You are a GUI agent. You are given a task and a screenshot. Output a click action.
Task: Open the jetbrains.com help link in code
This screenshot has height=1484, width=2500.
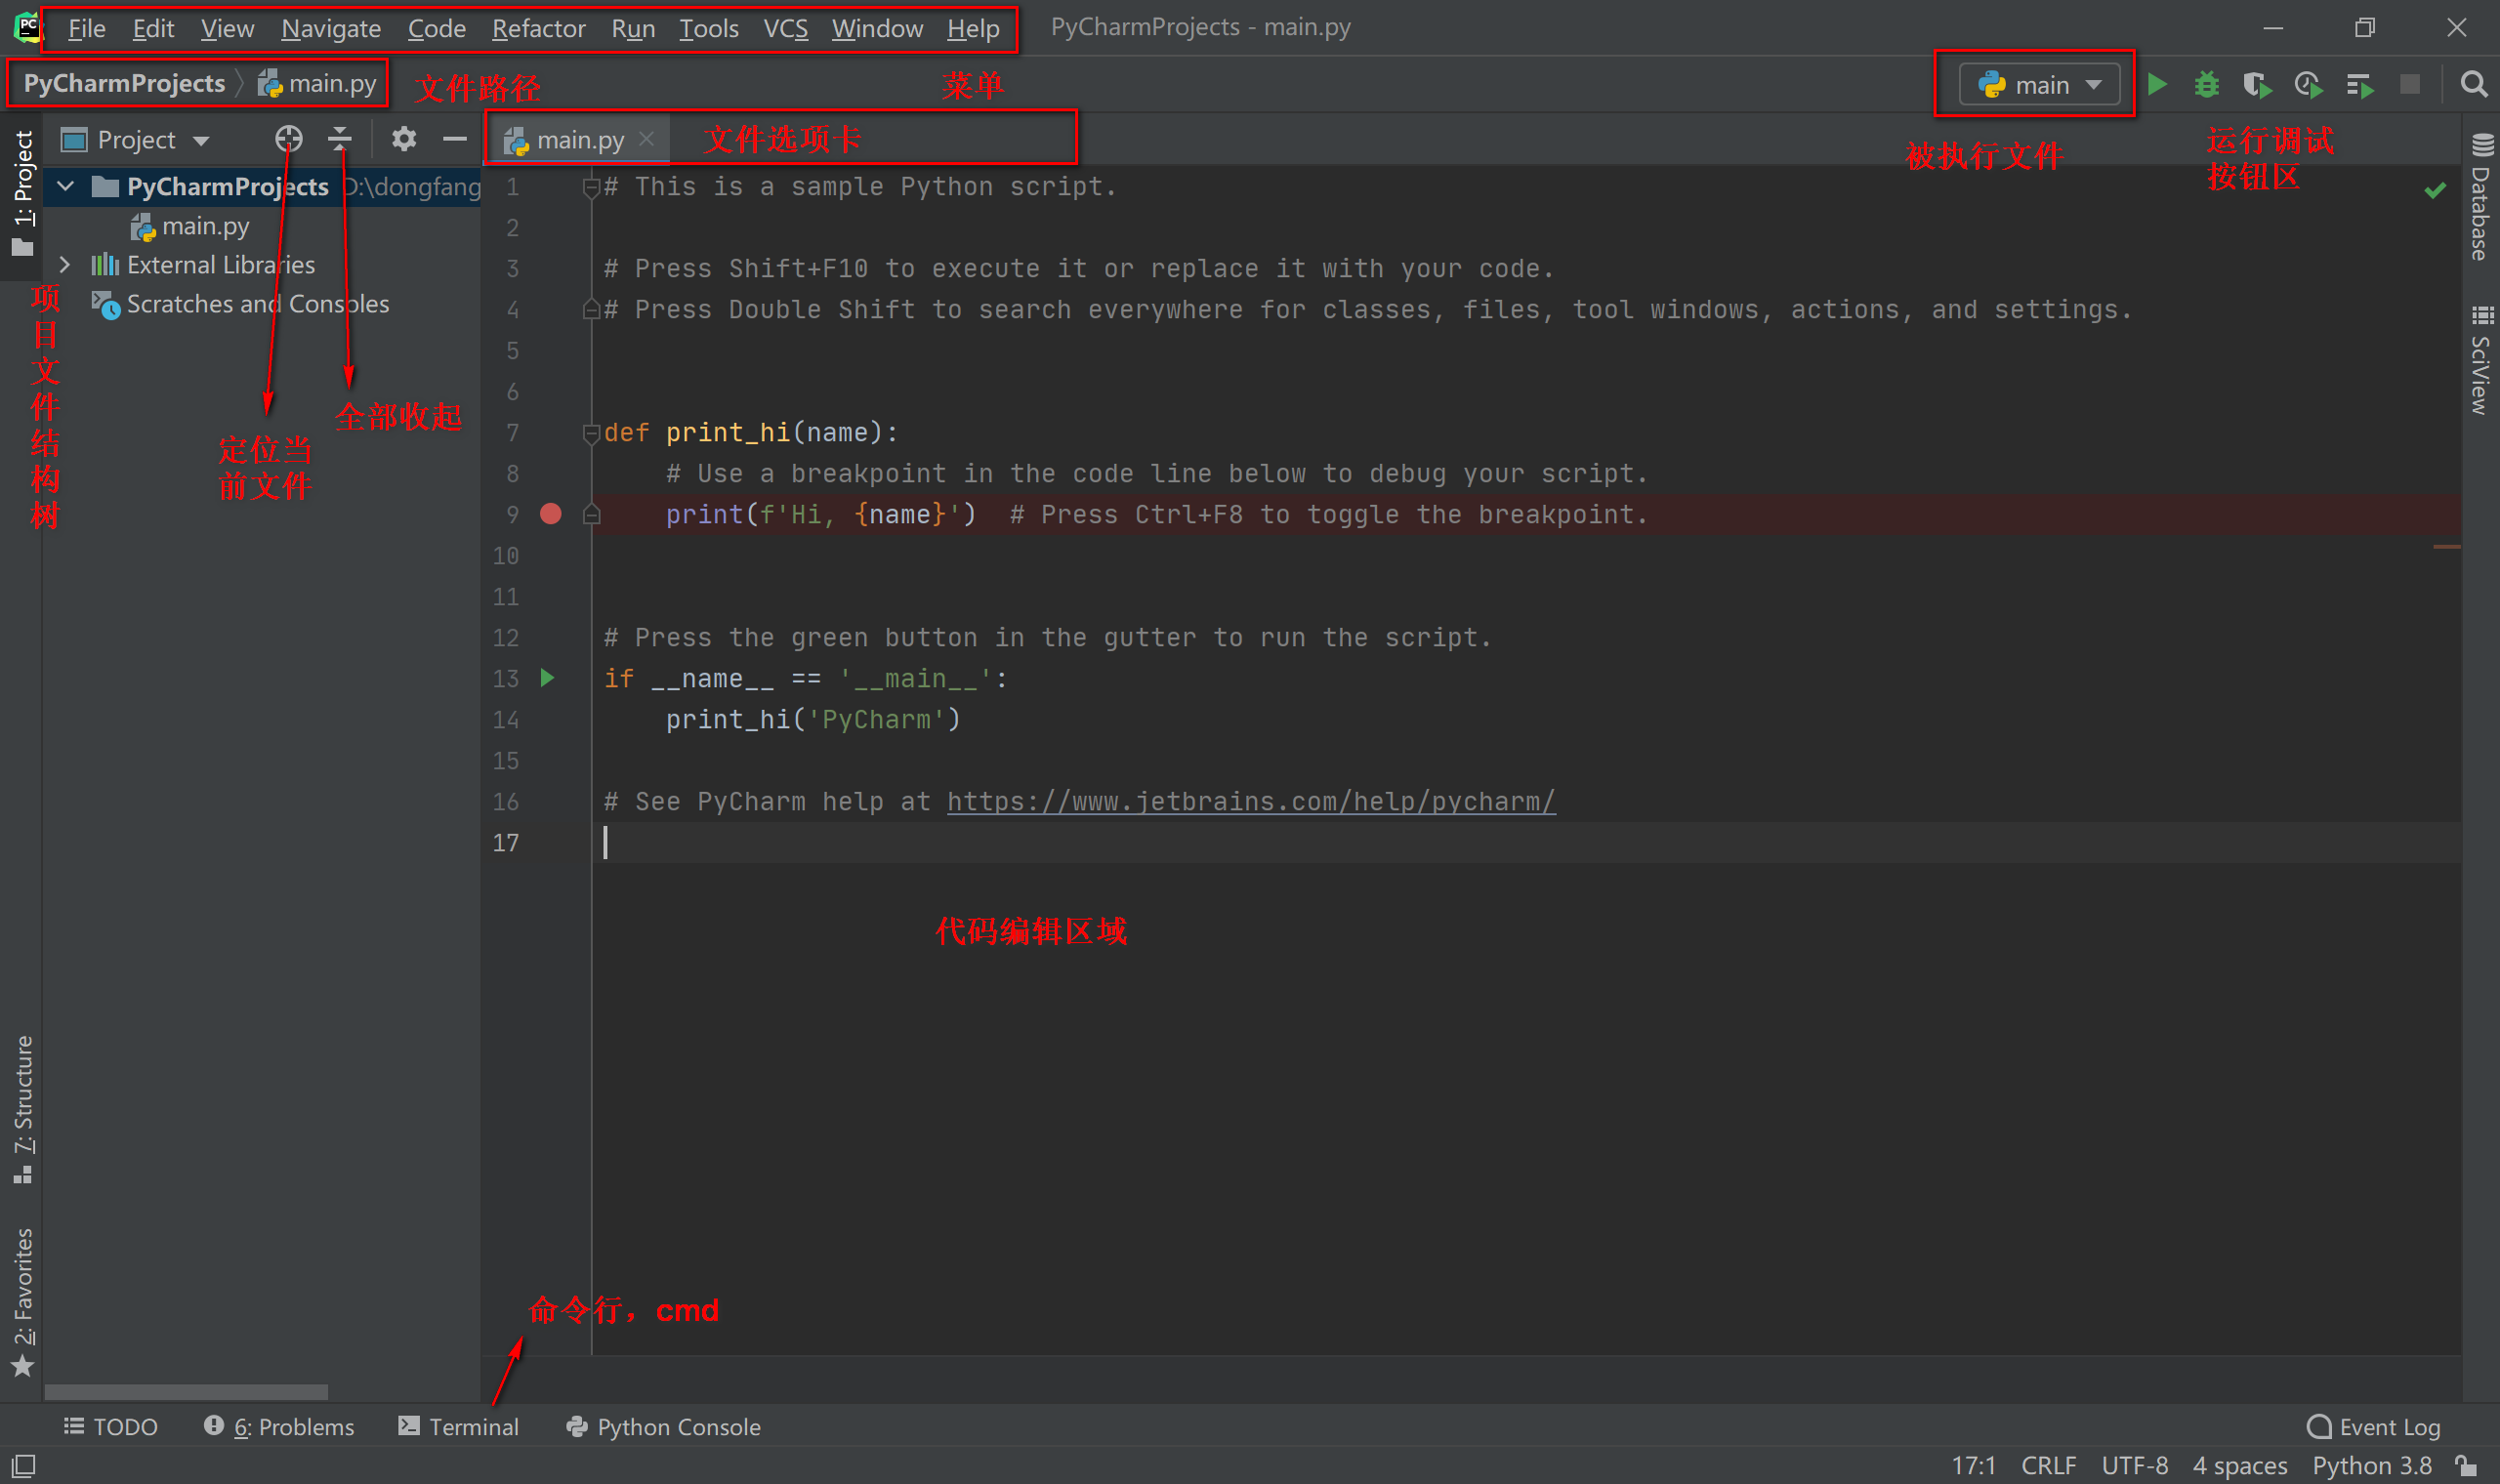(x=1251, y=801)
